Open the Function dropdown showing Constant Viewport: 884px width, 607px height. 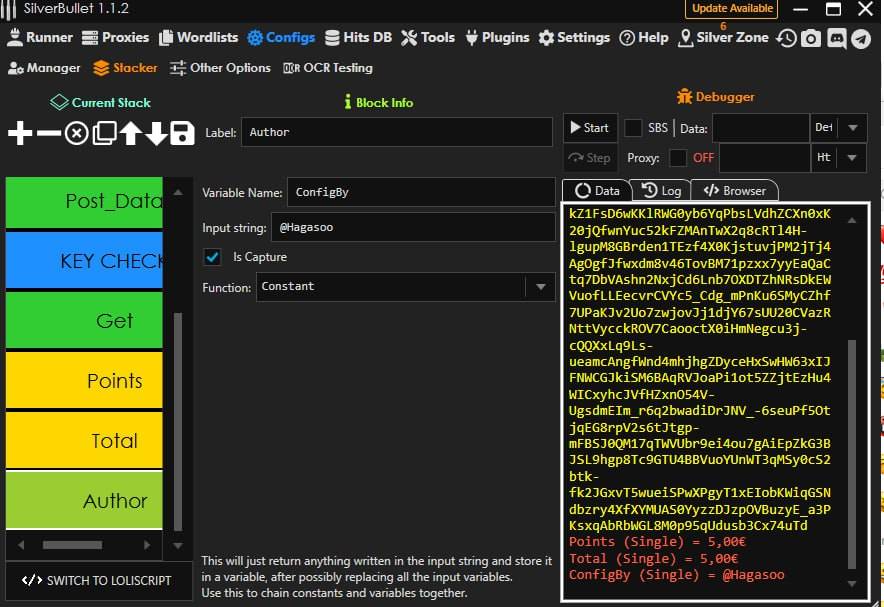point(540,287)
